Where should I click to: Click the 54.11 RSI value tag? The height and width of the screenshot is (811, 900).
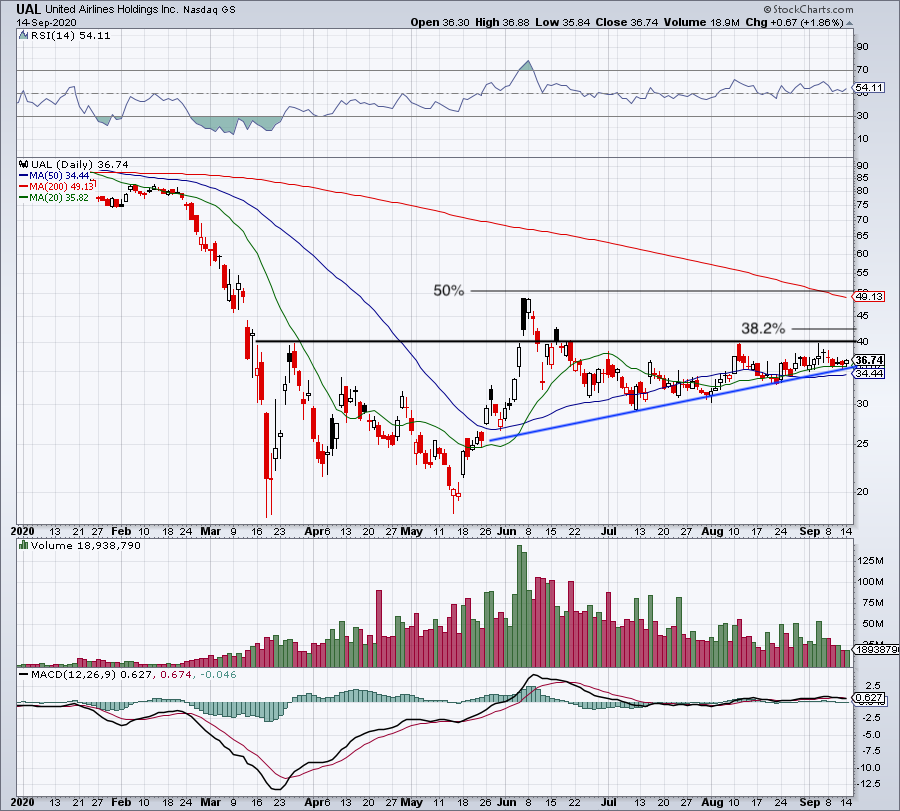point(870,88)
